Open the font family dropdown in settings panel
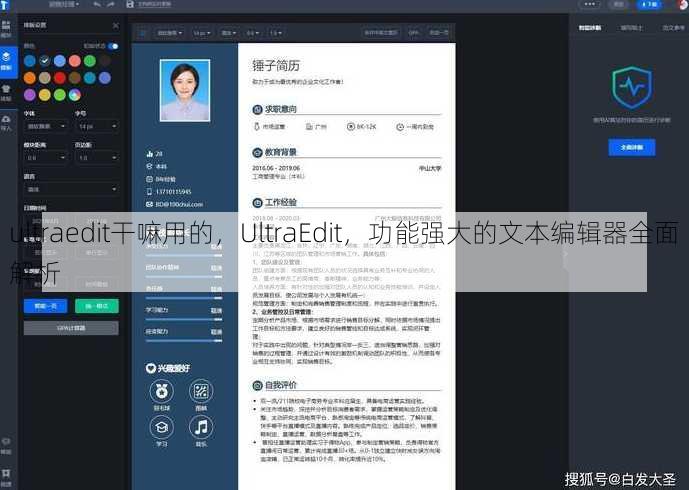This screenshot has width=689, height=490. 46,126
